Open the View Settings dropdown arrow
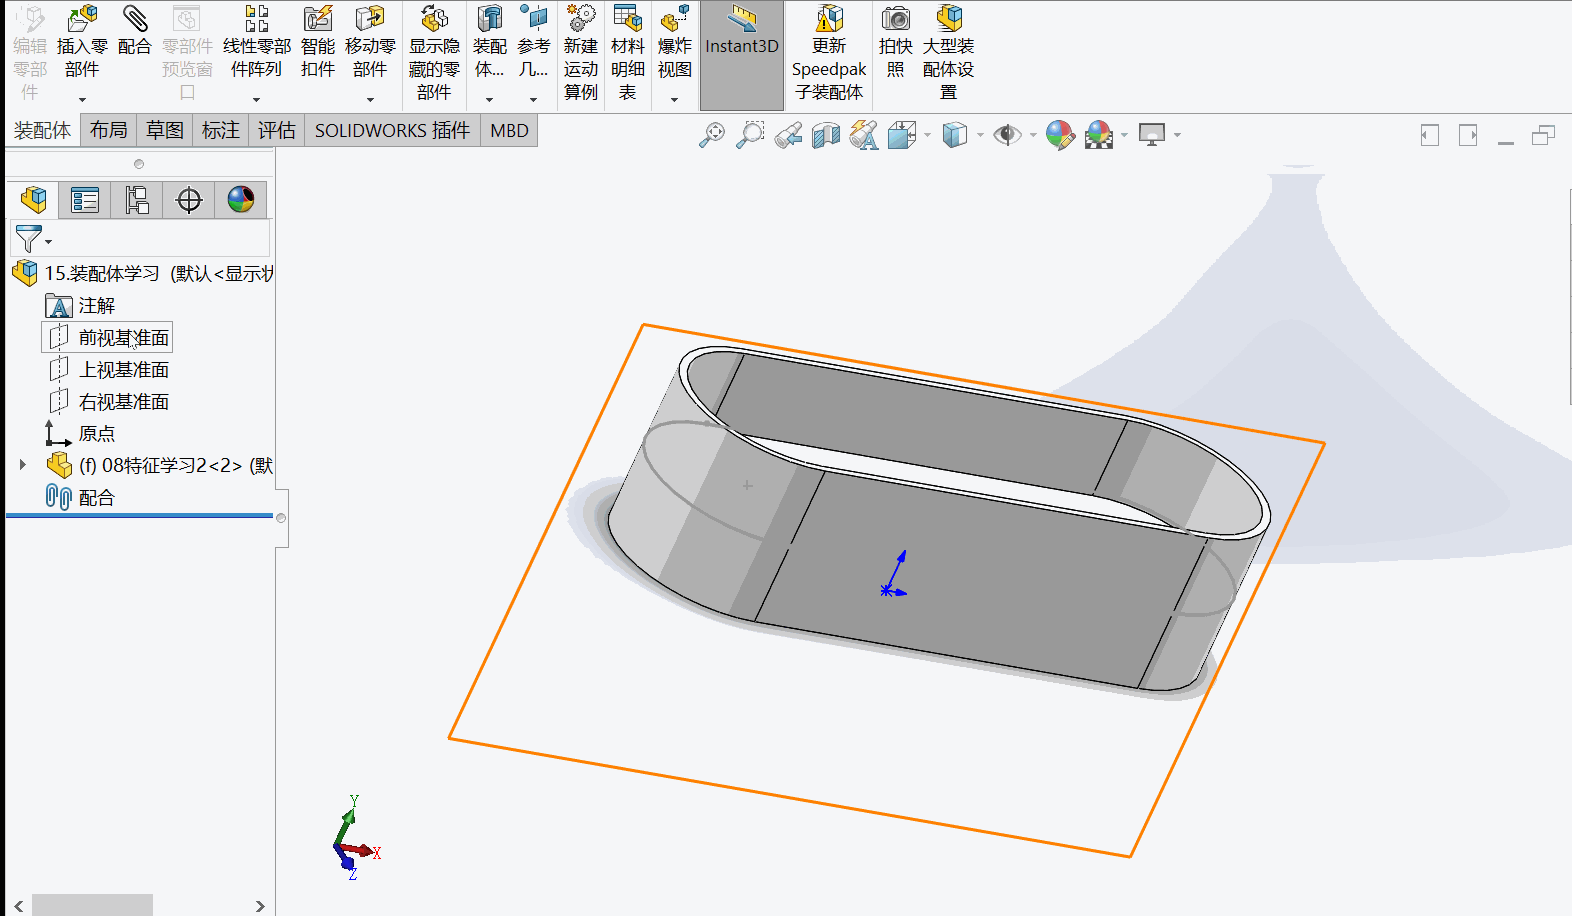The height and width of the screenshot is (916, 1572). pyautogui.click(x=1178, y=135)
